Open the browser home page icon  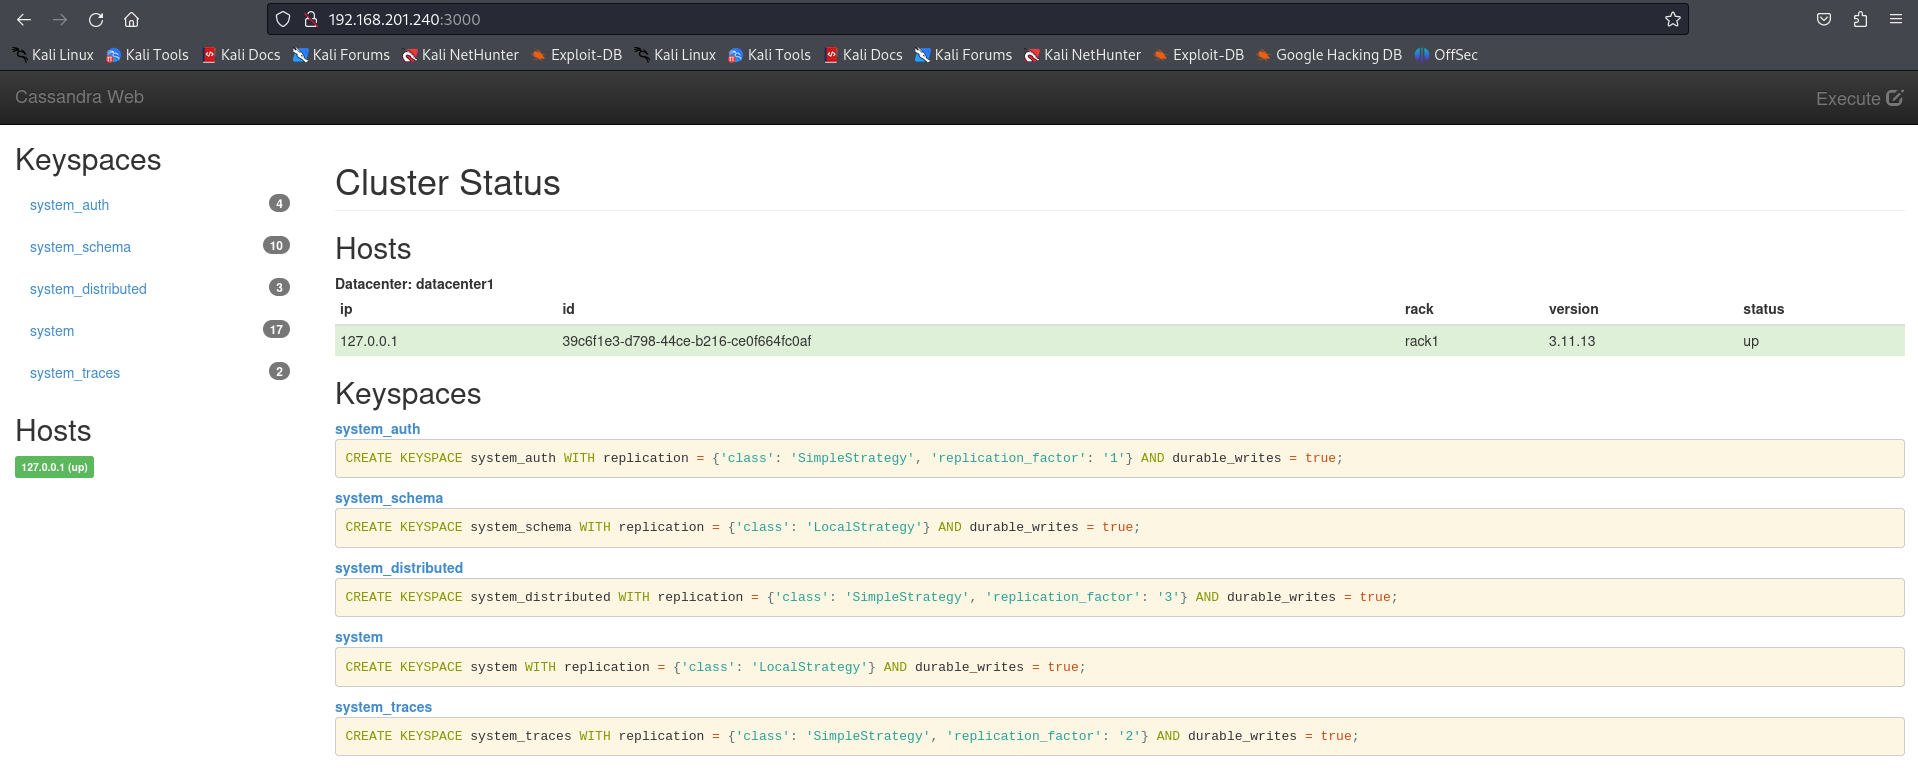tap(131, 19)
